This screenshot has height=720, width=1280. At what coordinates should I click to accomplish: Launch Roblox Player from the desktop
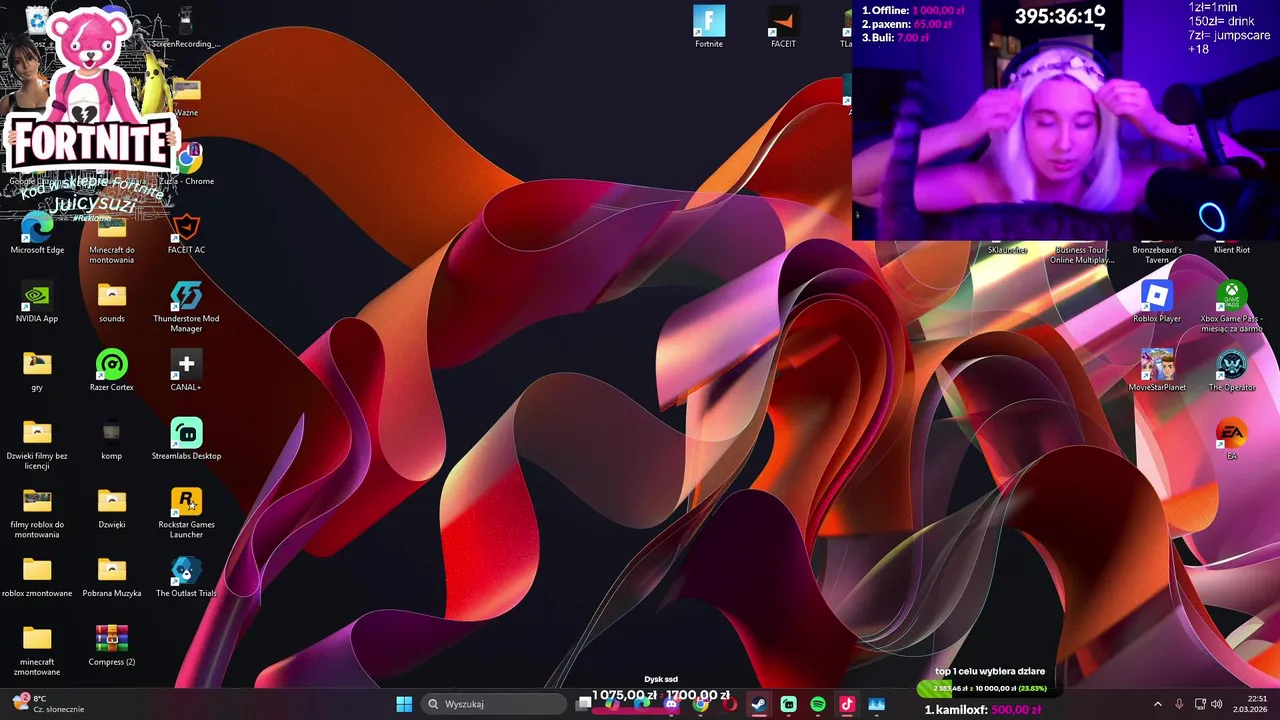pos(1157,302)
